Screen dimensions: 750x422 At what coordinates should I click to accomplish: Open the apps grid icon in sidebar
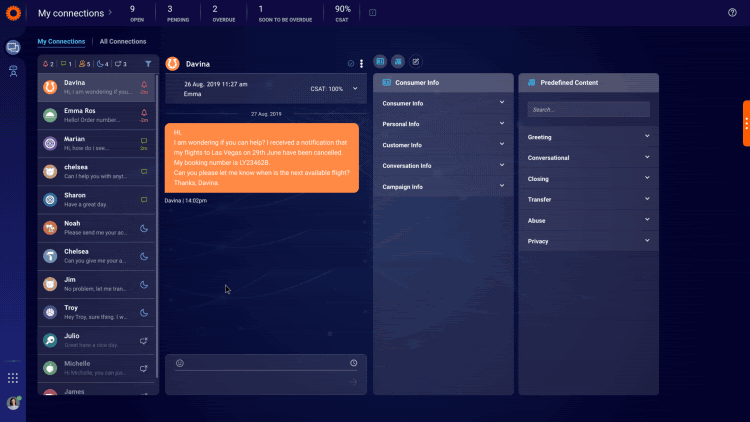click(13, 378)
